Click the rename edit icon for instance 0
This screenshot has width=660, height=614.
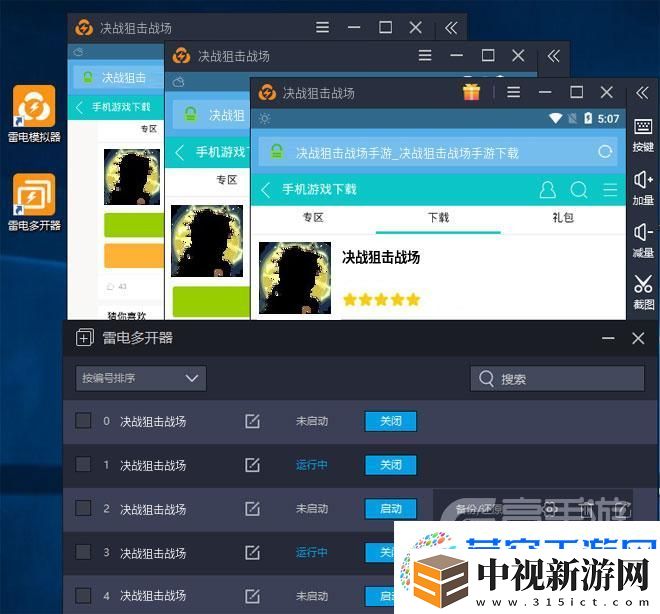click(252, 421)
